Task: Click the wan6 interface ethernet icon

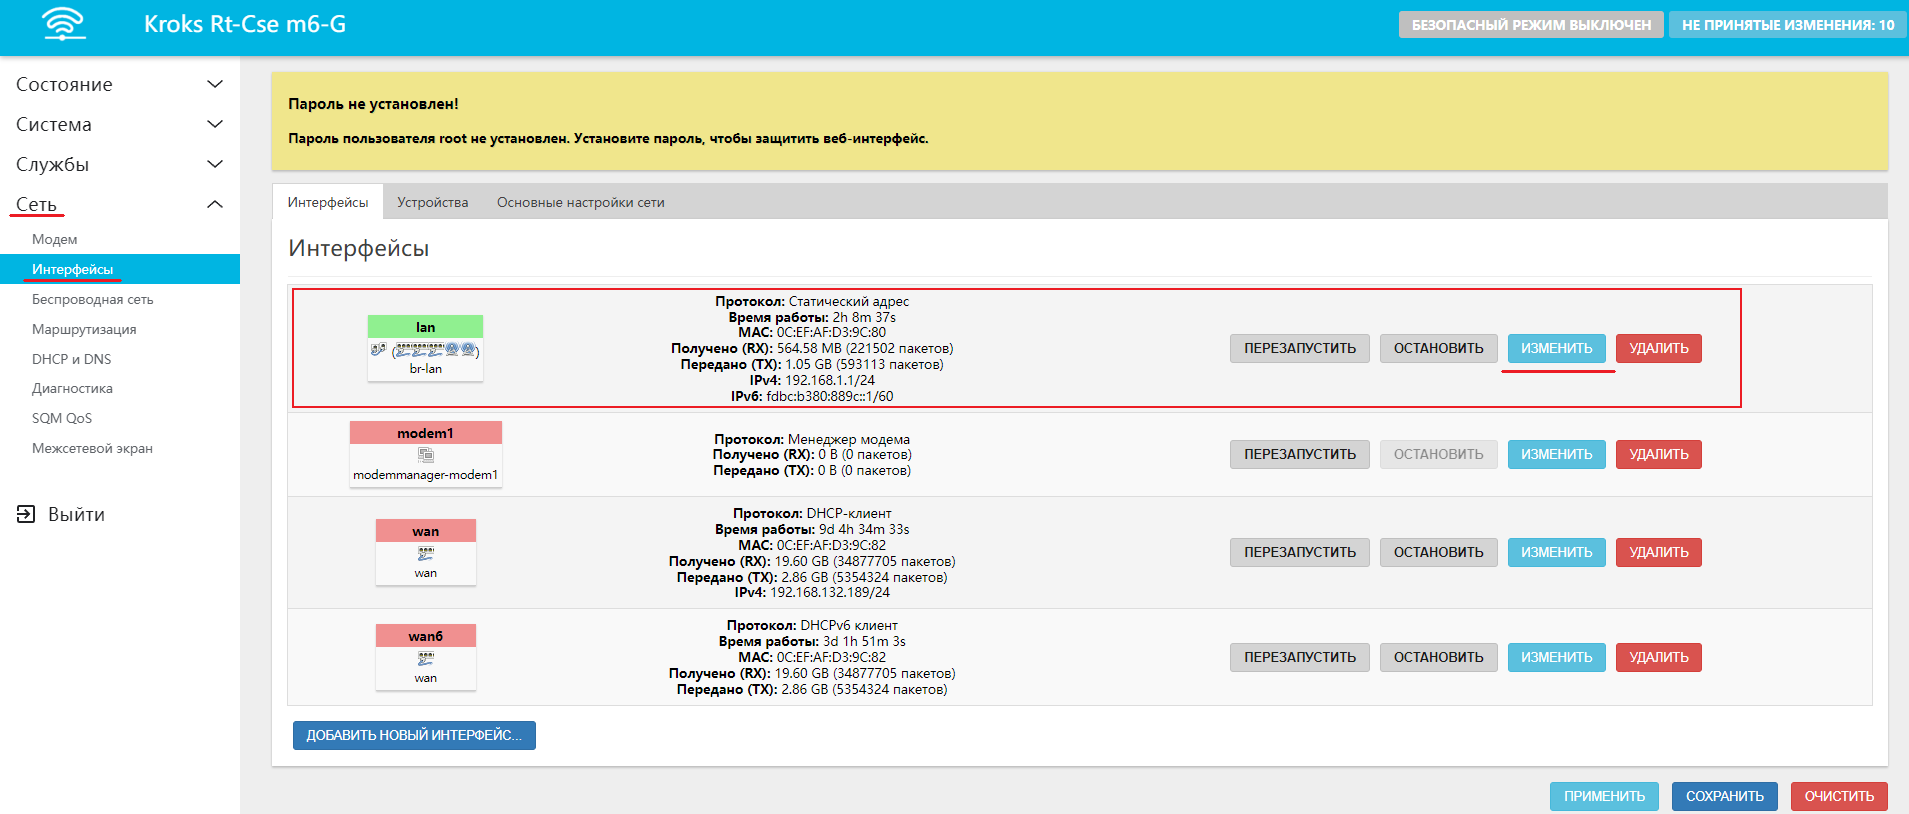Action: pyautogui.click(x=426, y=658)
